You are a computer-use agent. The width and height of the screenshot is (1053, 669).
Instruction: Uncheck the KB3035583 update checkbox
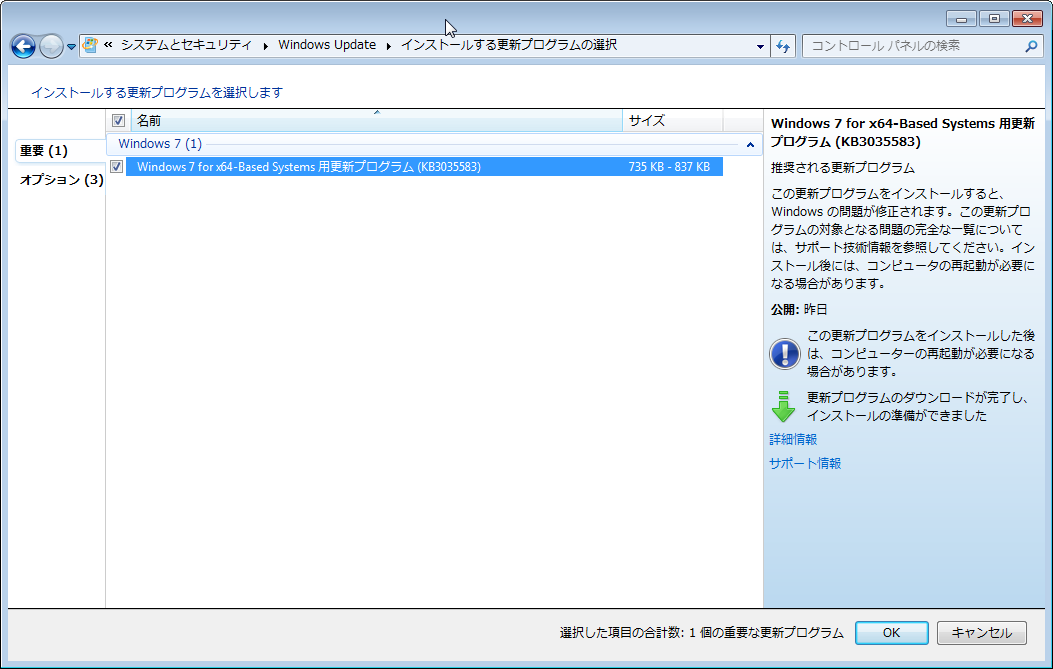(117, 167)
